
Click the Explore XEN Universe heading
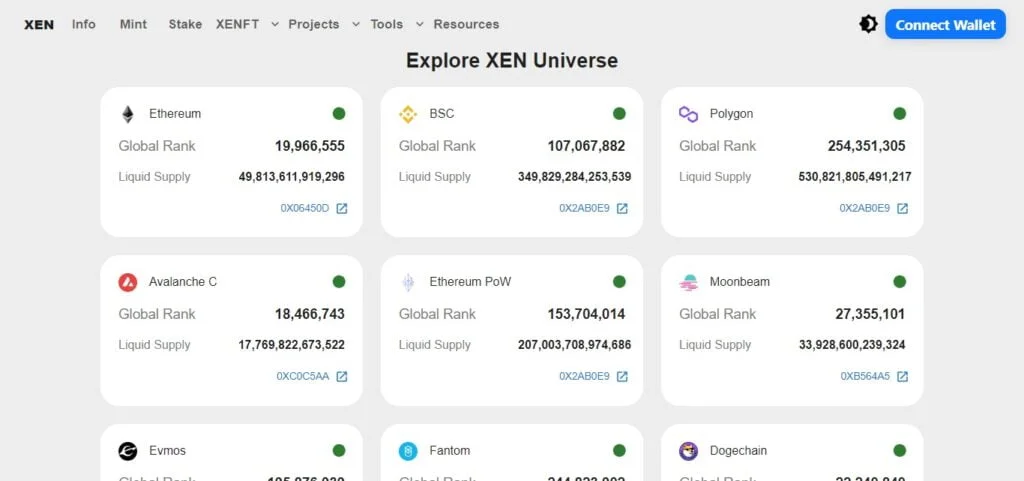point(512,61)
